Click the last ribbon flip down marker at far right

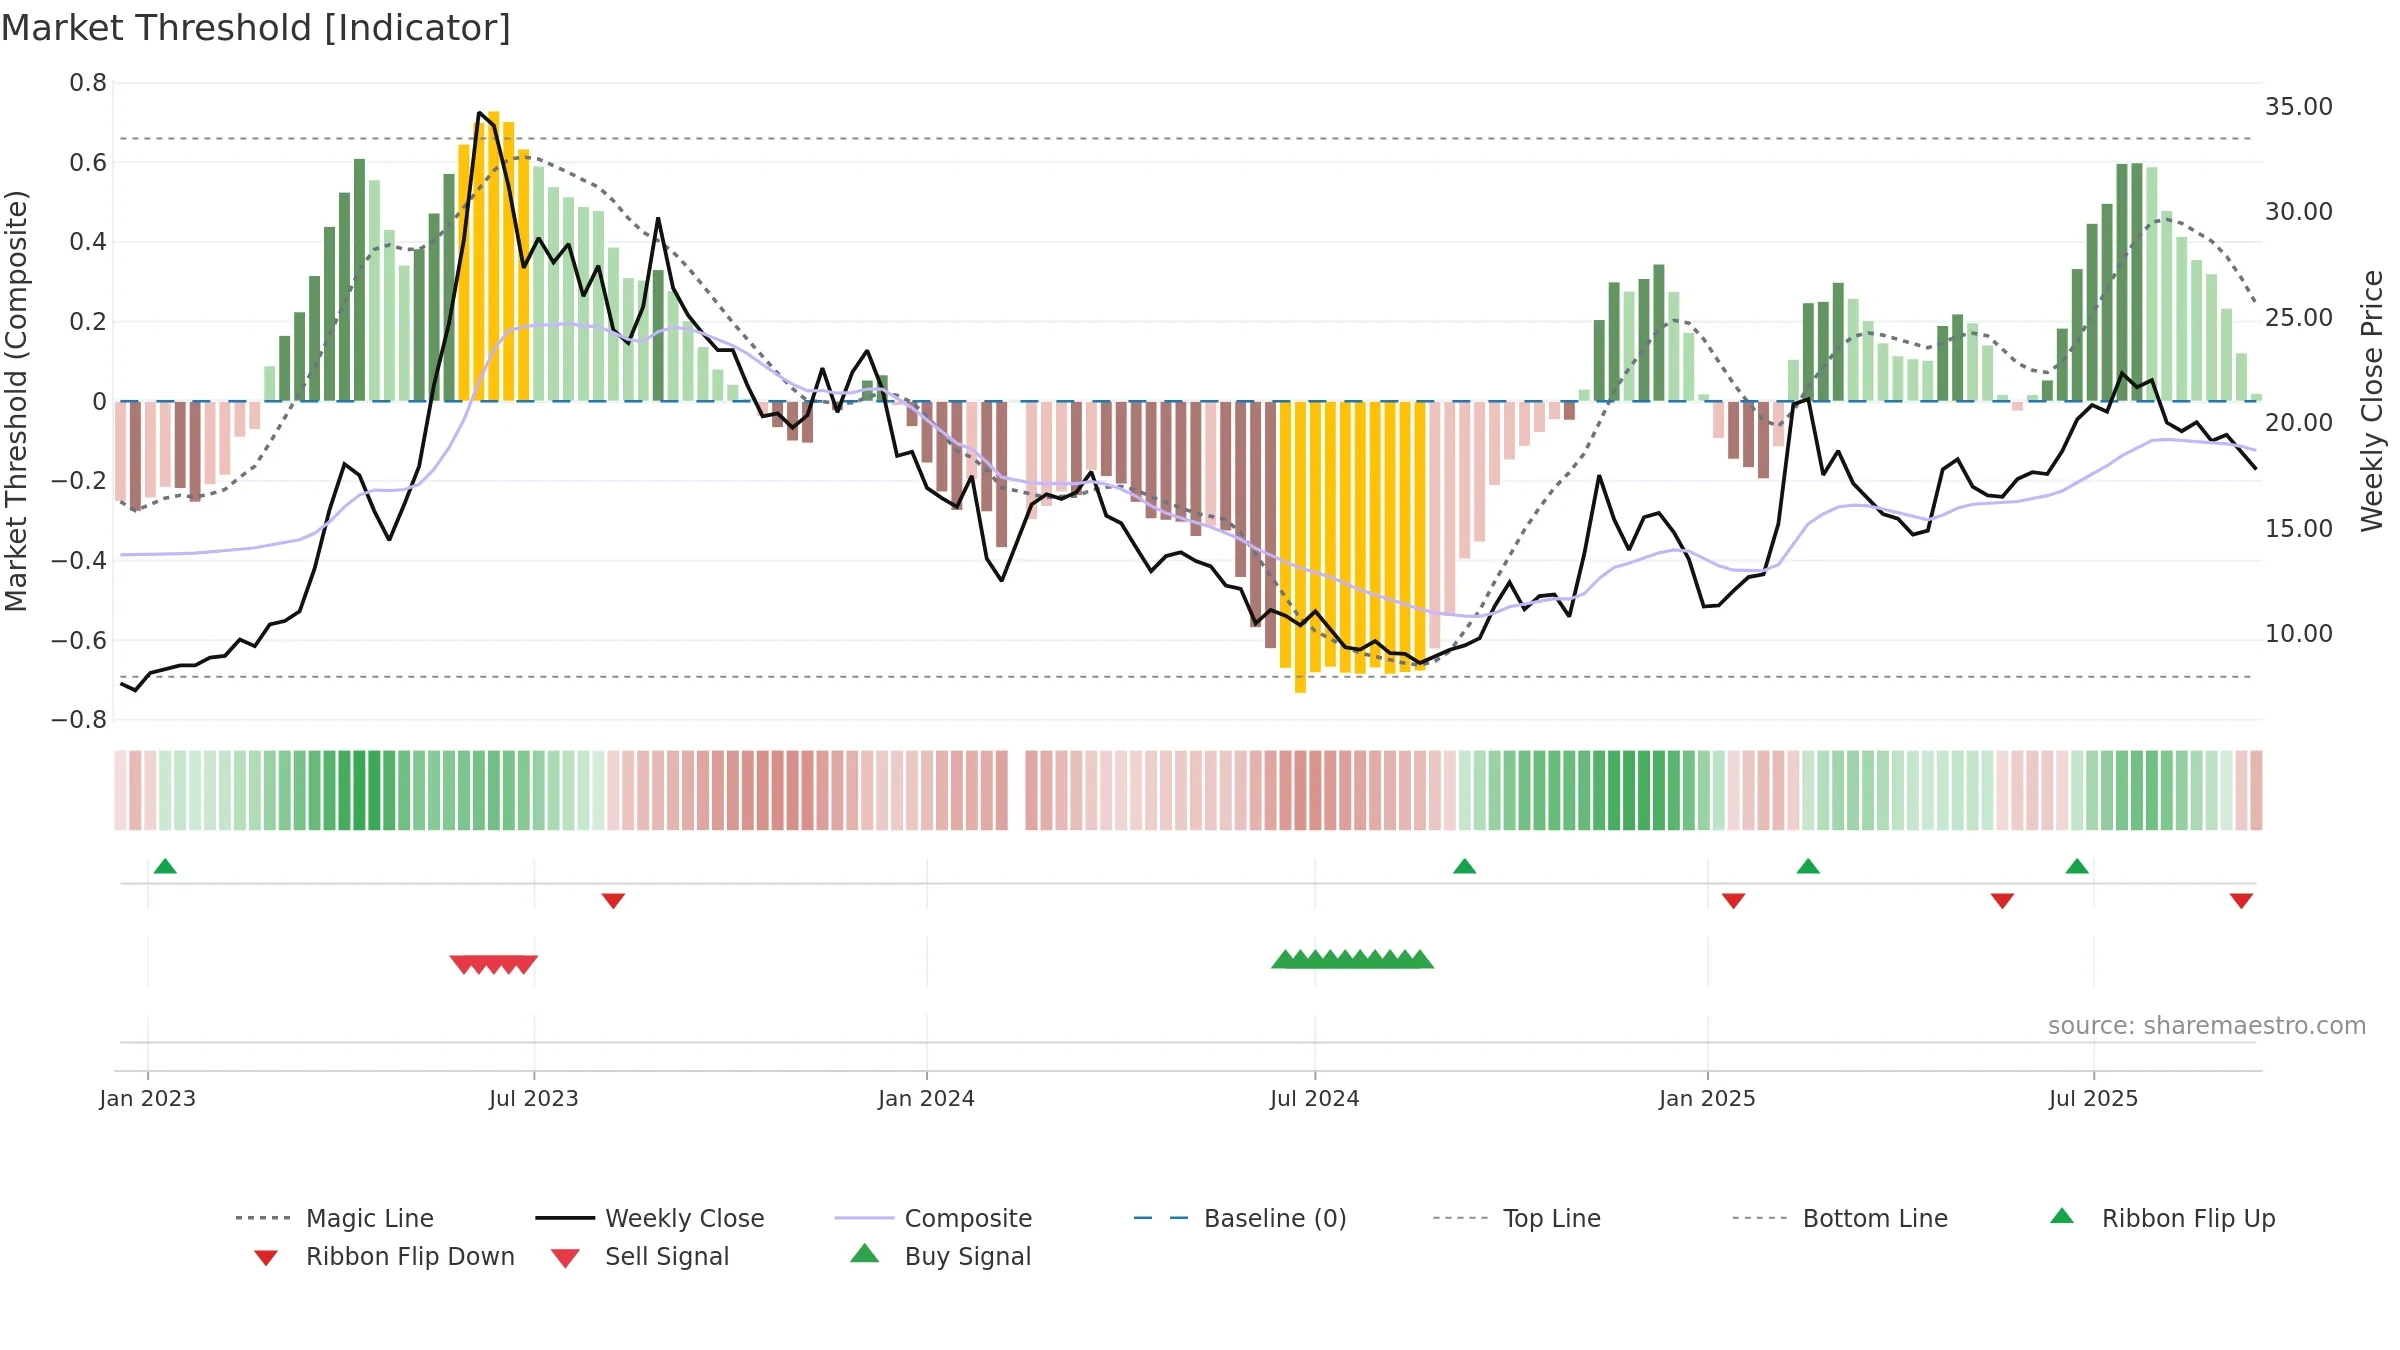[2241, 901]
